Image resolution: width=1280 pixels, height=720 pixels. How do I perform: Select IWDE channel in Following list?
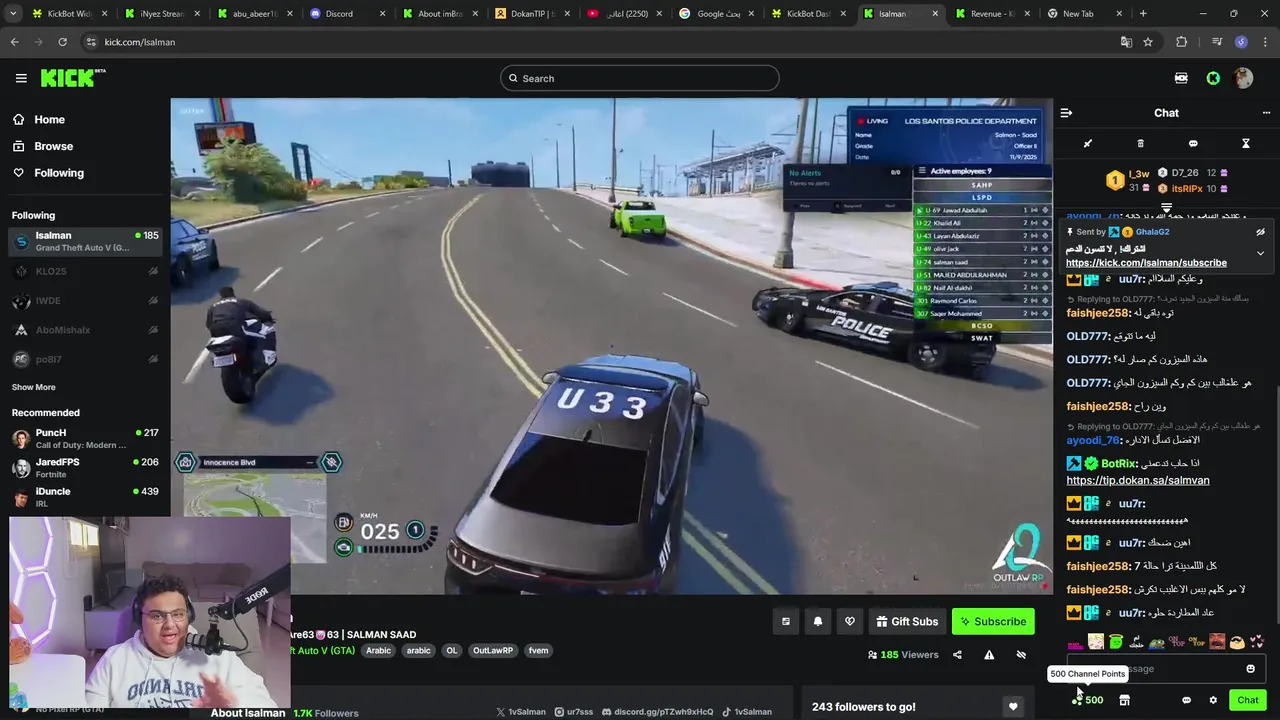click(x=85, y=300)
